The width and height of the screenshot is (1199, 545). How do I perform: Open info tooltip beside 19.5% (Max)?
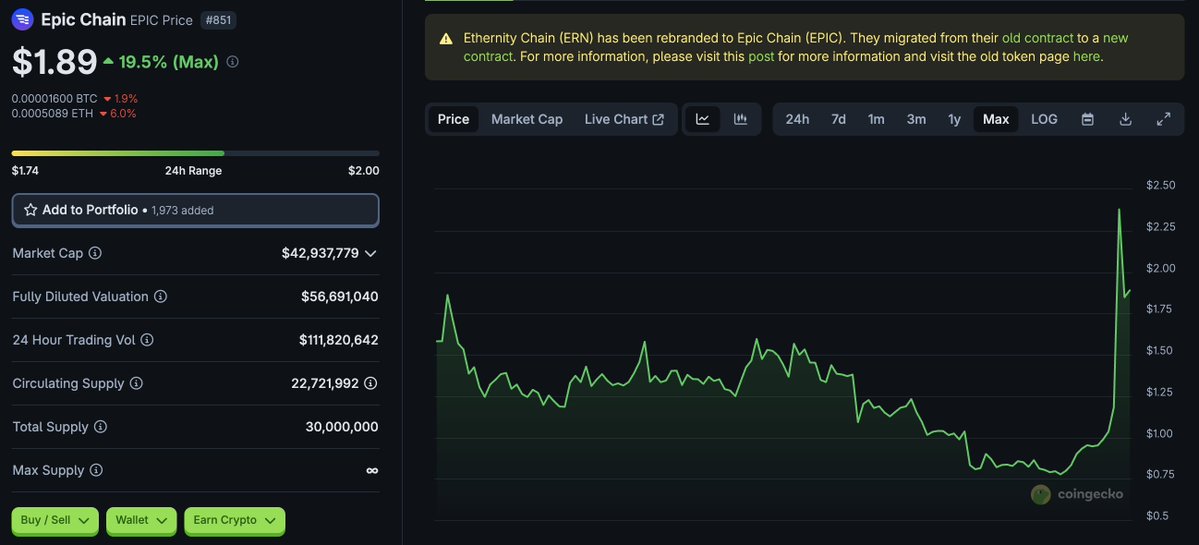pyautogui.click(x=233, y=62)
